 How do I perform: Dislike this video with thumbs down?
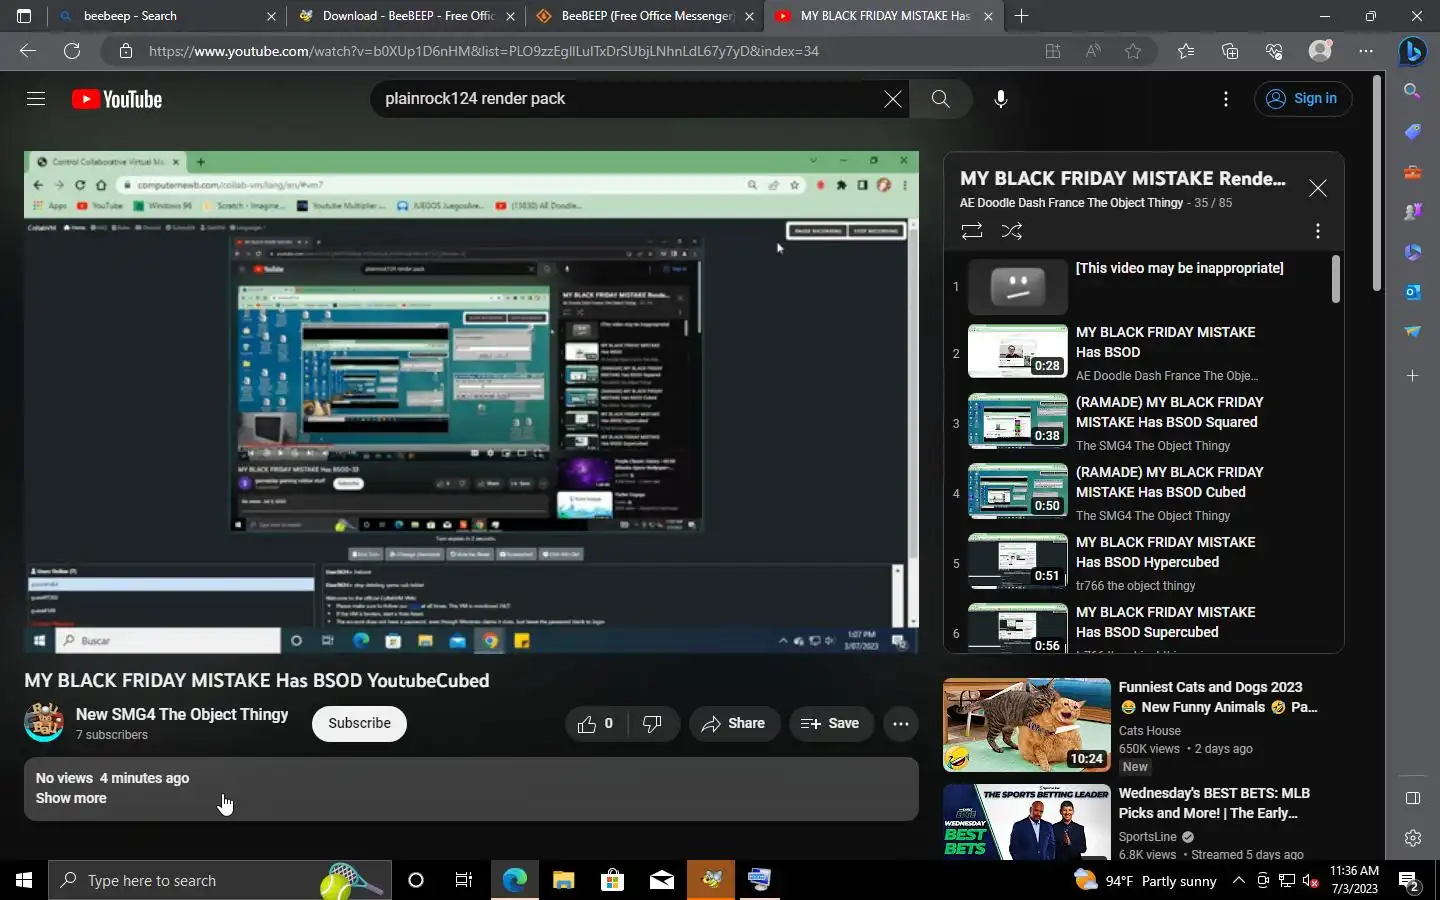(652, 724)
